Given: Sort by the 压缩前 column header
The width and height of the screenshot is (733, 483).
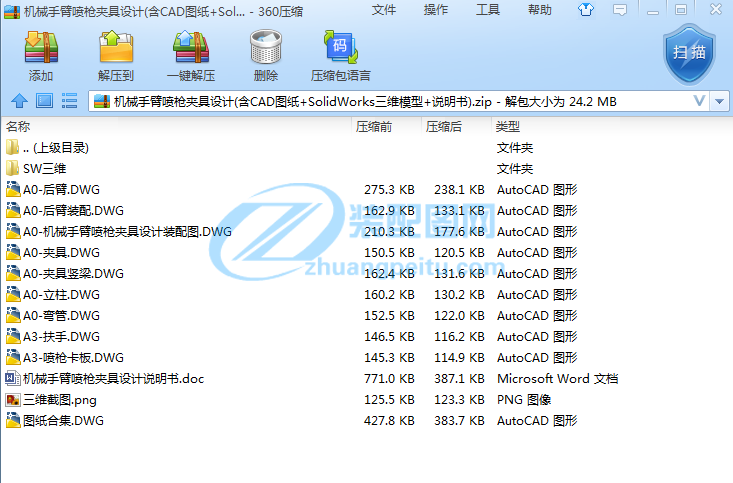Looking at the screenshot, I should (x=374, y=126).
